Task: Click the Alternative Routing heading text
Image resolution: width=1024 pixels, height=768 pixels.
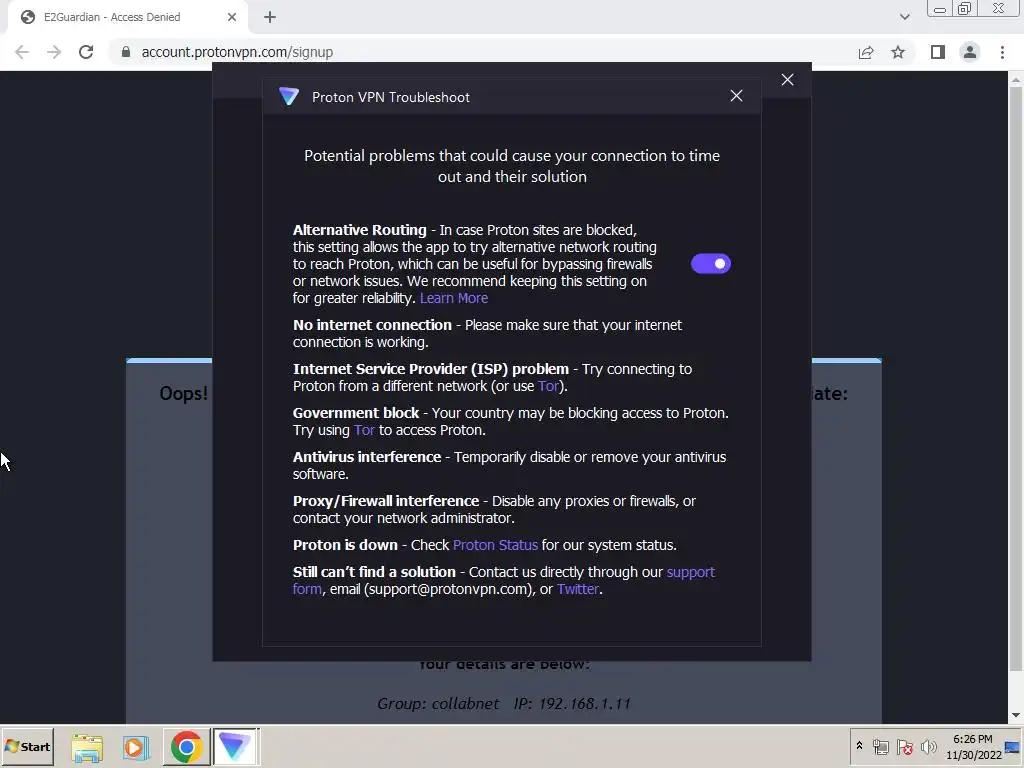Action: (359, 230)
